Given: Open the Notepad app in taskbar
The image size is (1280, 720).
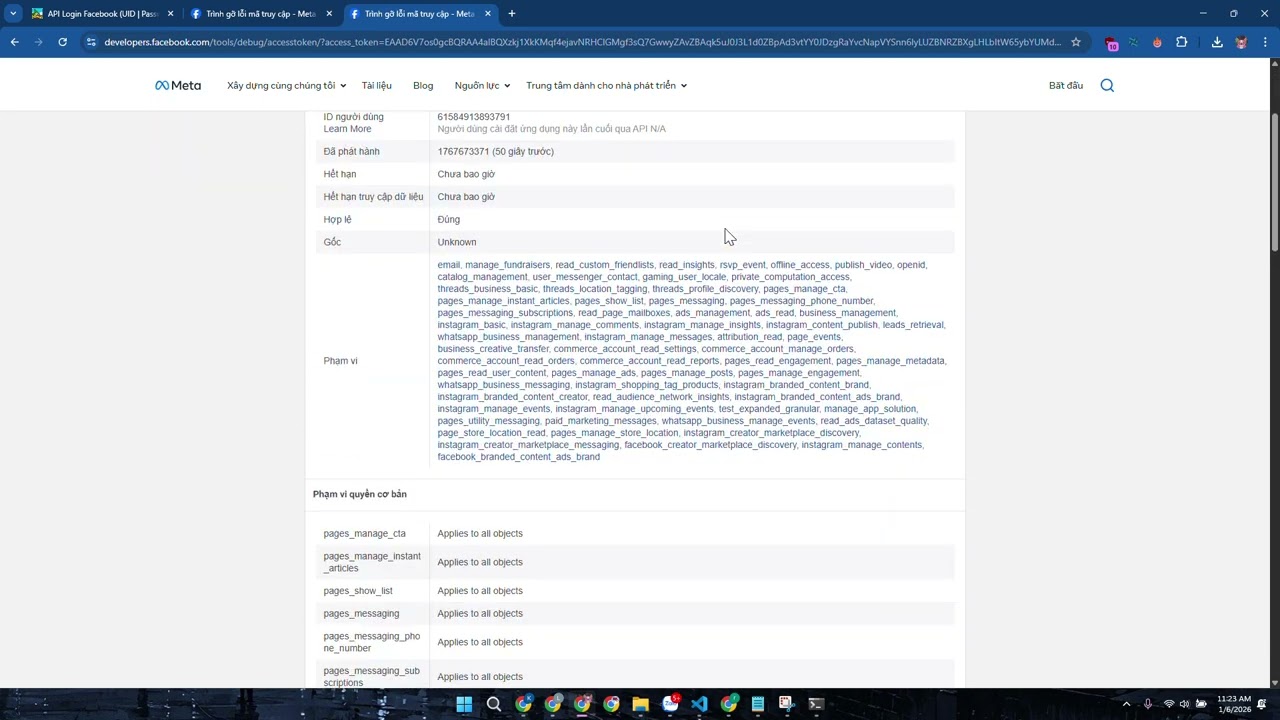Looking at the screenshot, I should click(x=757, y=704).
